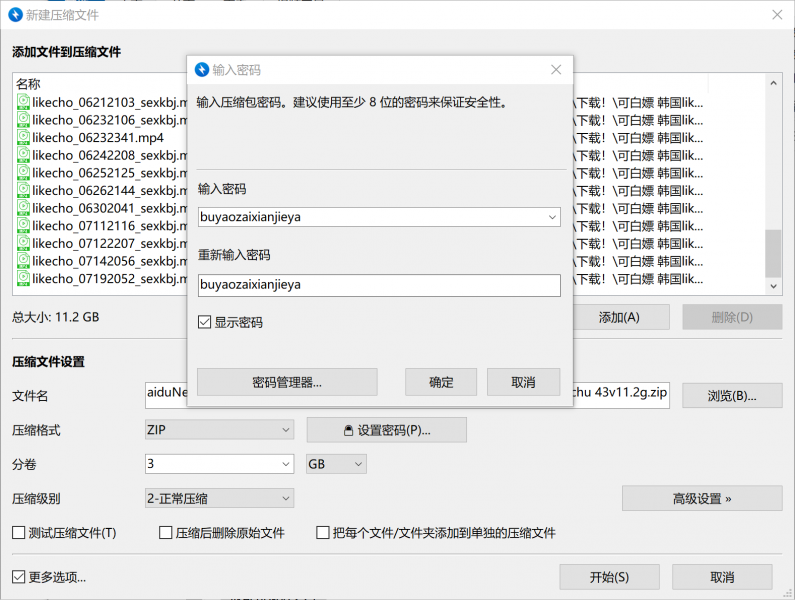Click file icon for likecho_06212103_sexkbj
Screen dimensions: 795x600
[23, 102]
